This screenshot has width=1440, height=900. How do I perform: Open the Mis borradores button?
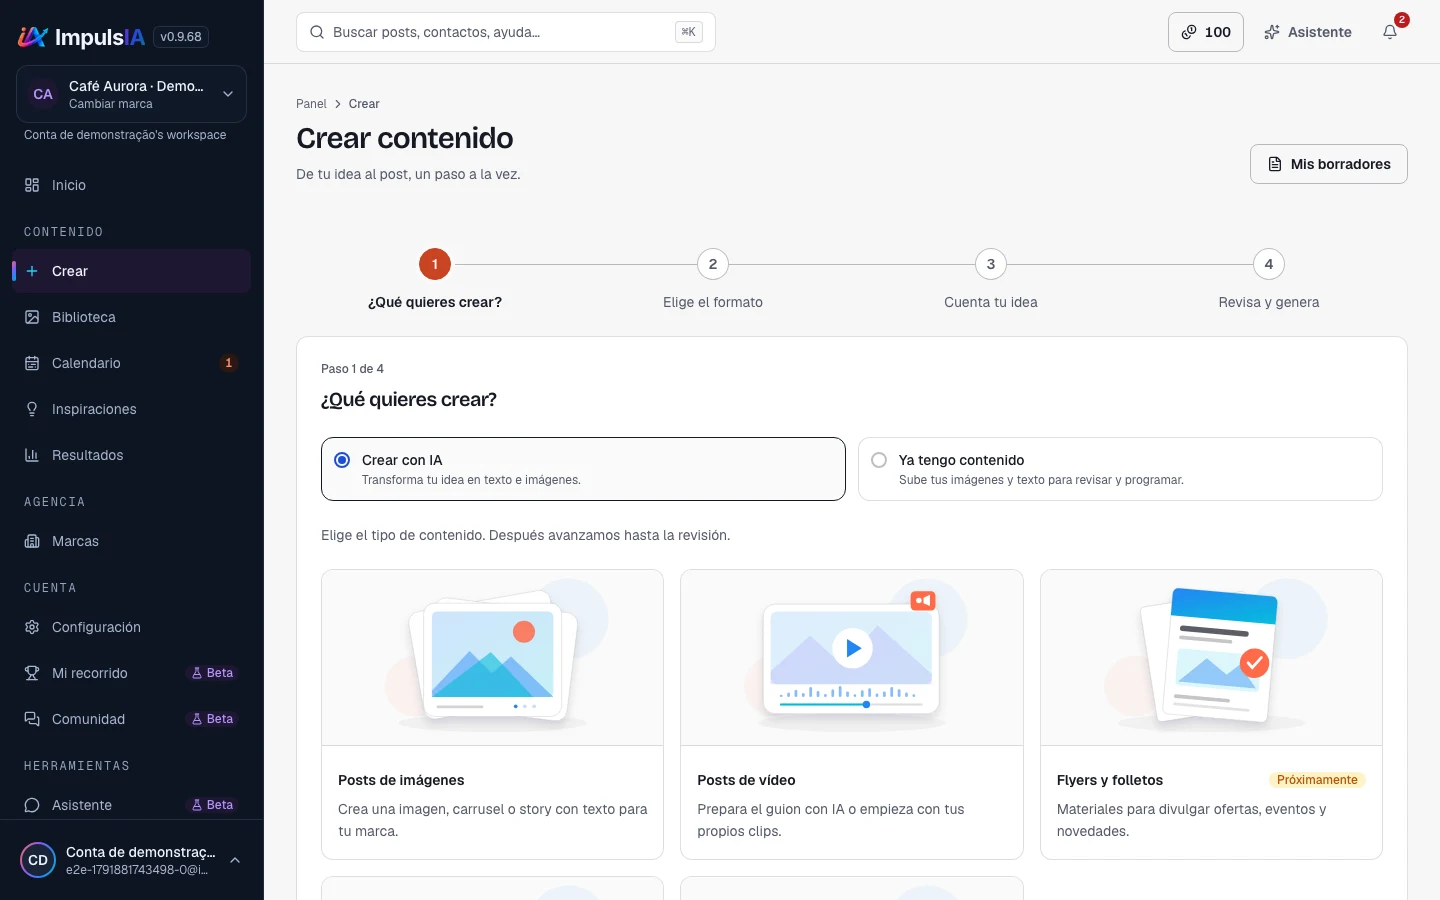(x=1329, y=164)
